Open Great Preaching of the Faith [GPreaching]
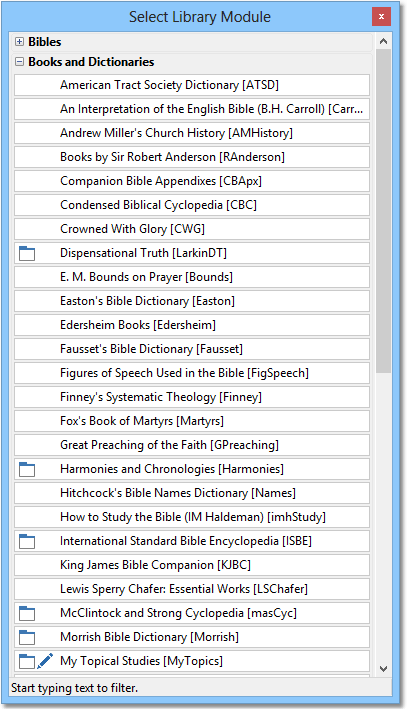The width and height of the screenshot is (407, 711). (x=192, y=445)
